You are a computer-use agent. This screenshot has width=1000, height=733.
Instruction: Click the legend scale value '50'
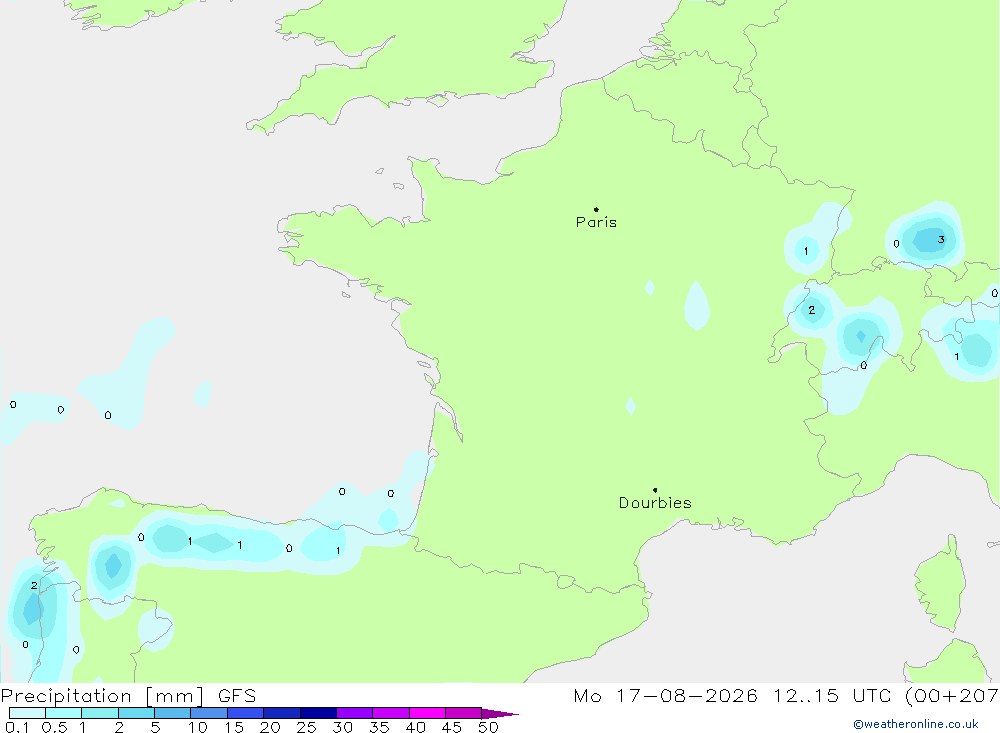click(488, 727)
